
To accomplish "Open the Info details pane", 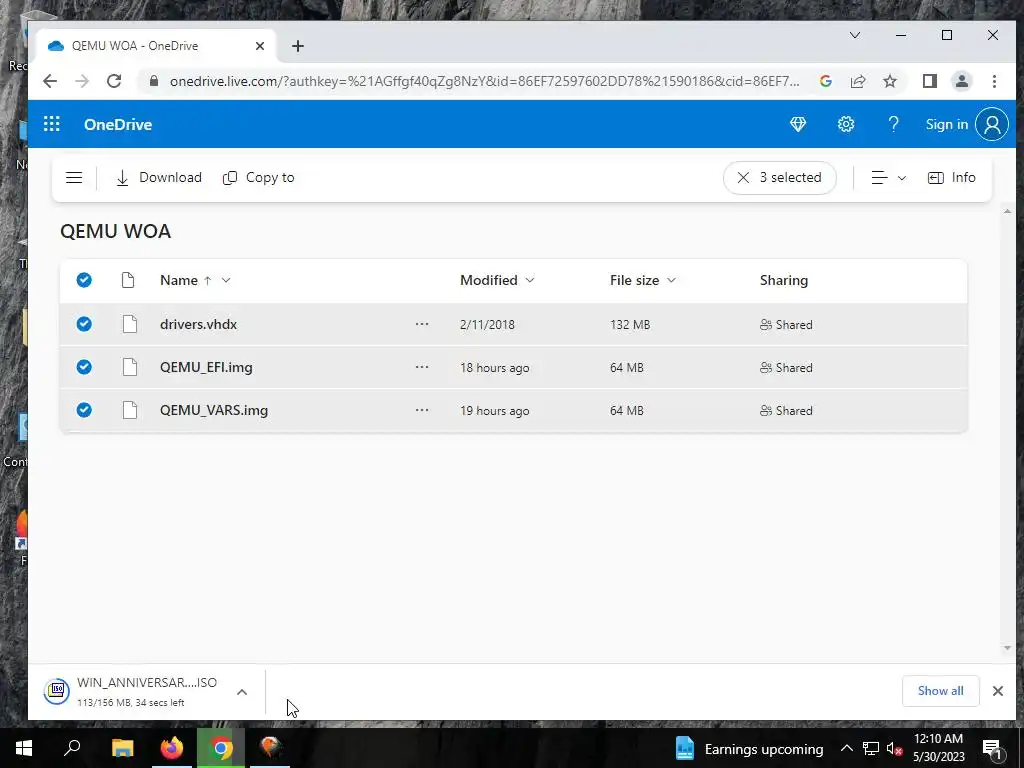I will [x=952, y=178].
